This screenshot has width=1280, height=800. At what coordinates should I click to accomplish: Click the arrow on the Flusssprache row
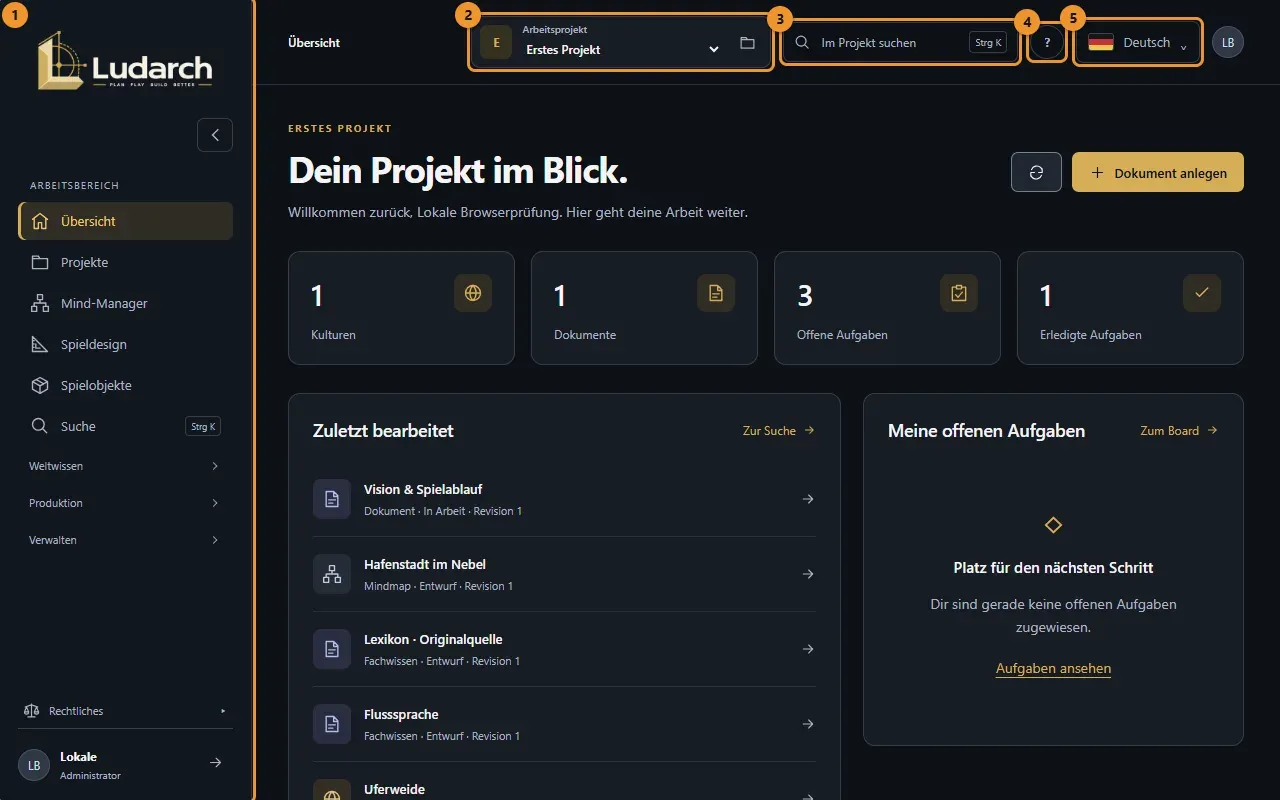808,724
